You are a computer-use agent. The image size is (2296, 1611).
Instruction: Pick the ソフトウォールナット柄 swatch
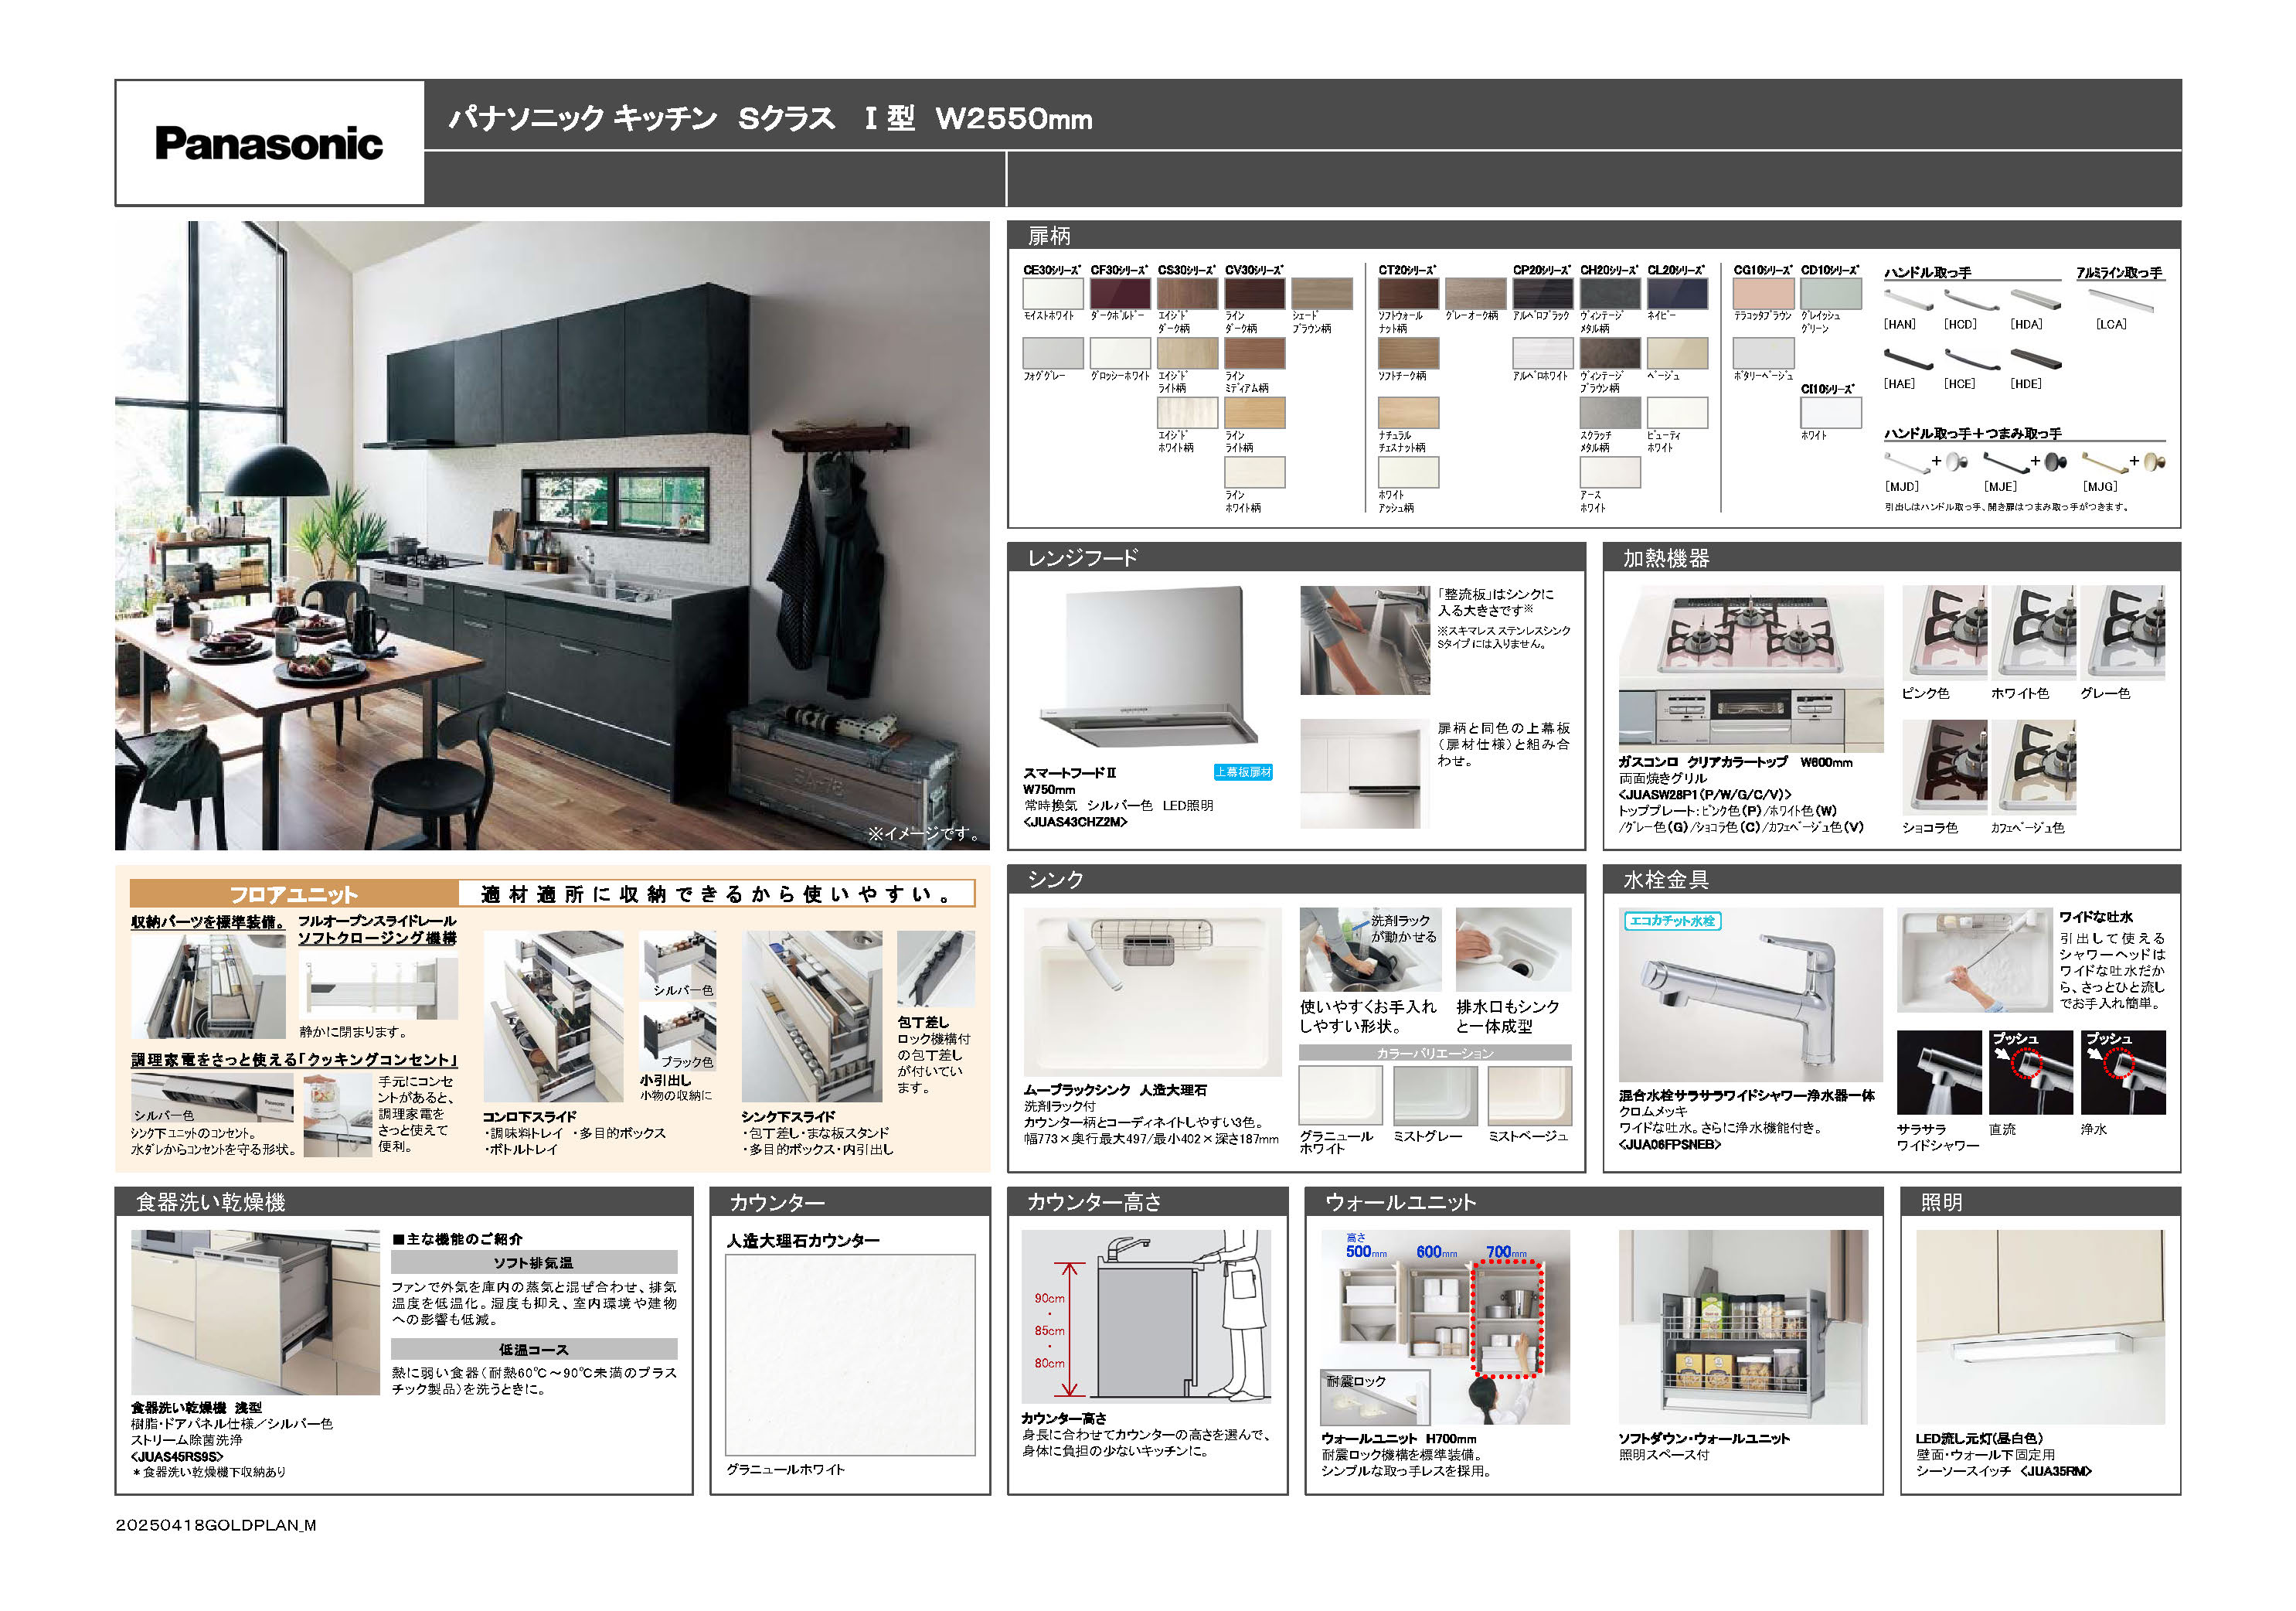1409,294
